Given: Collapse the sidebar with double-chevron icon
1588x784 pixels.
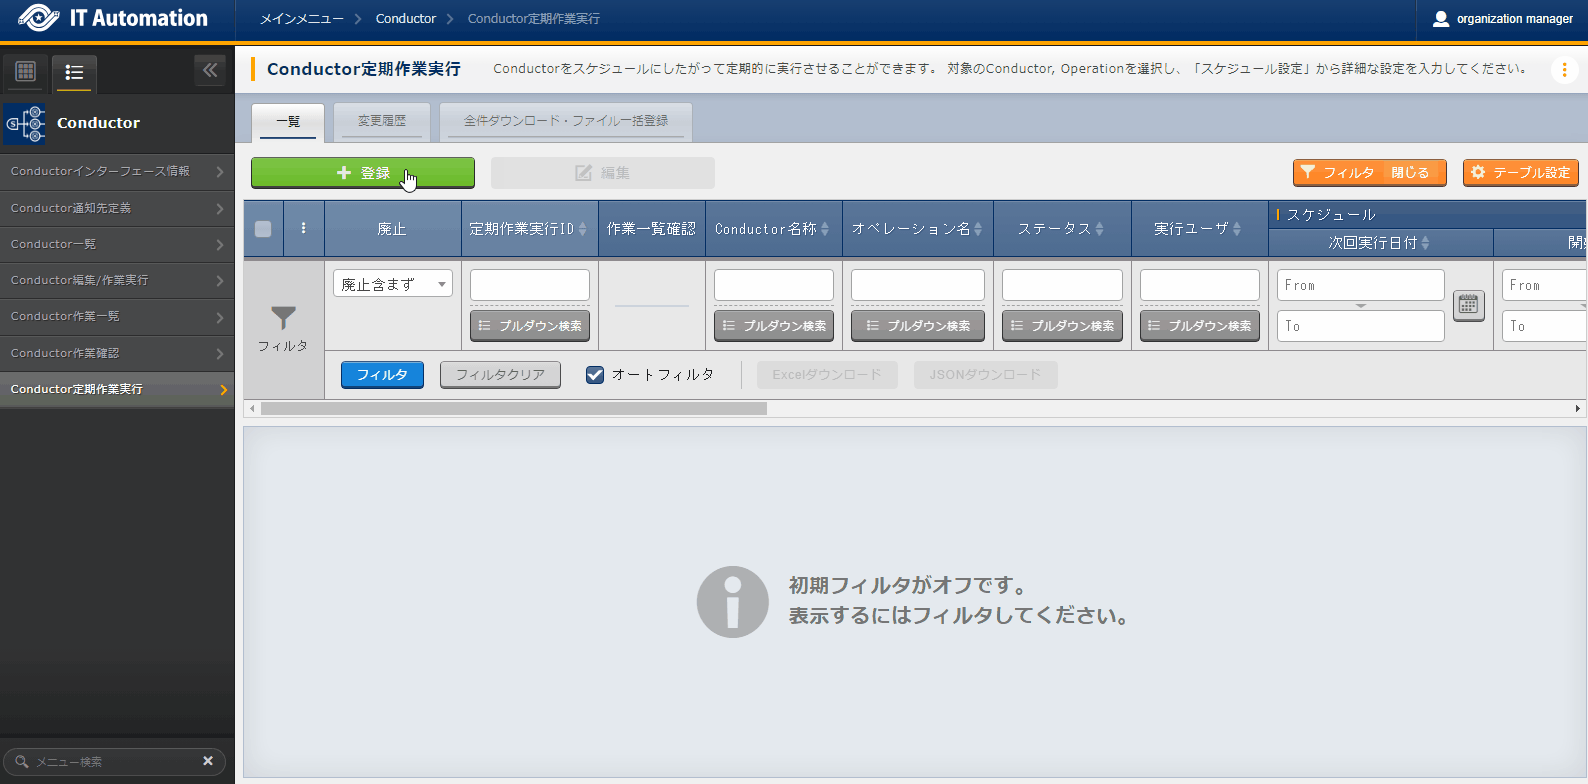Looking at the screenshot, I should (210, 70).
